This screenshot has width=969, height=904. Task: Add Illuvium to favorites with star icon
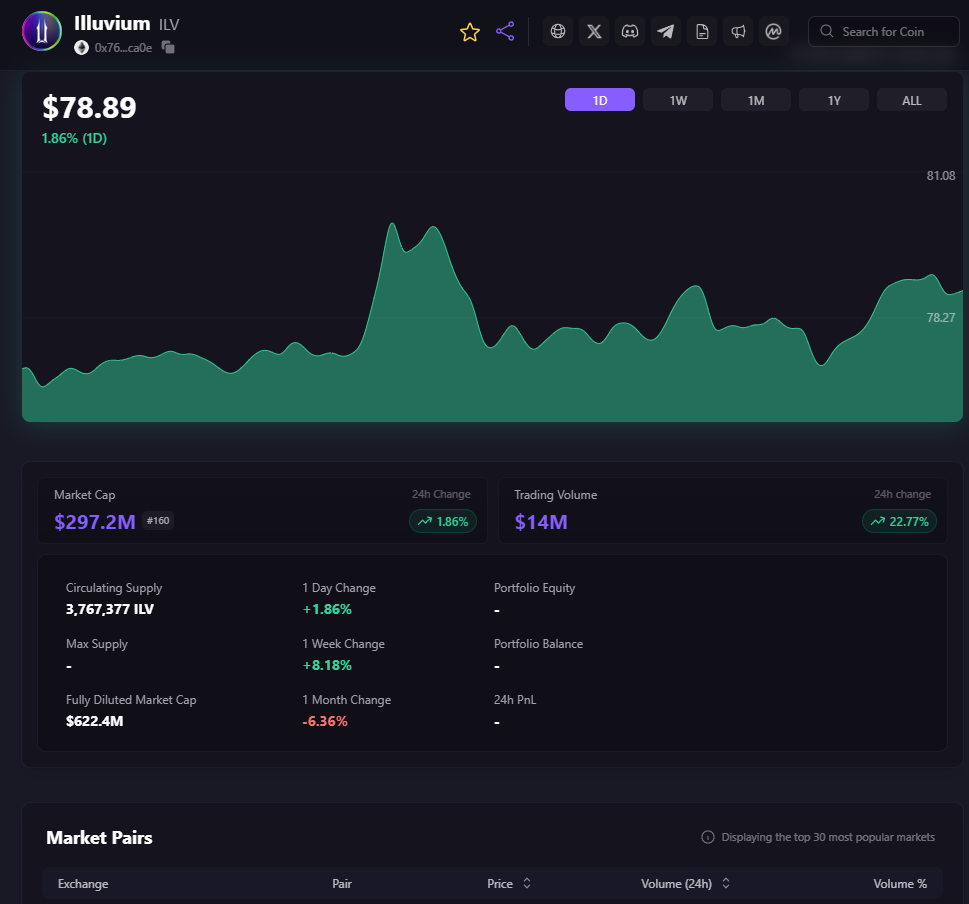point(470,32)
